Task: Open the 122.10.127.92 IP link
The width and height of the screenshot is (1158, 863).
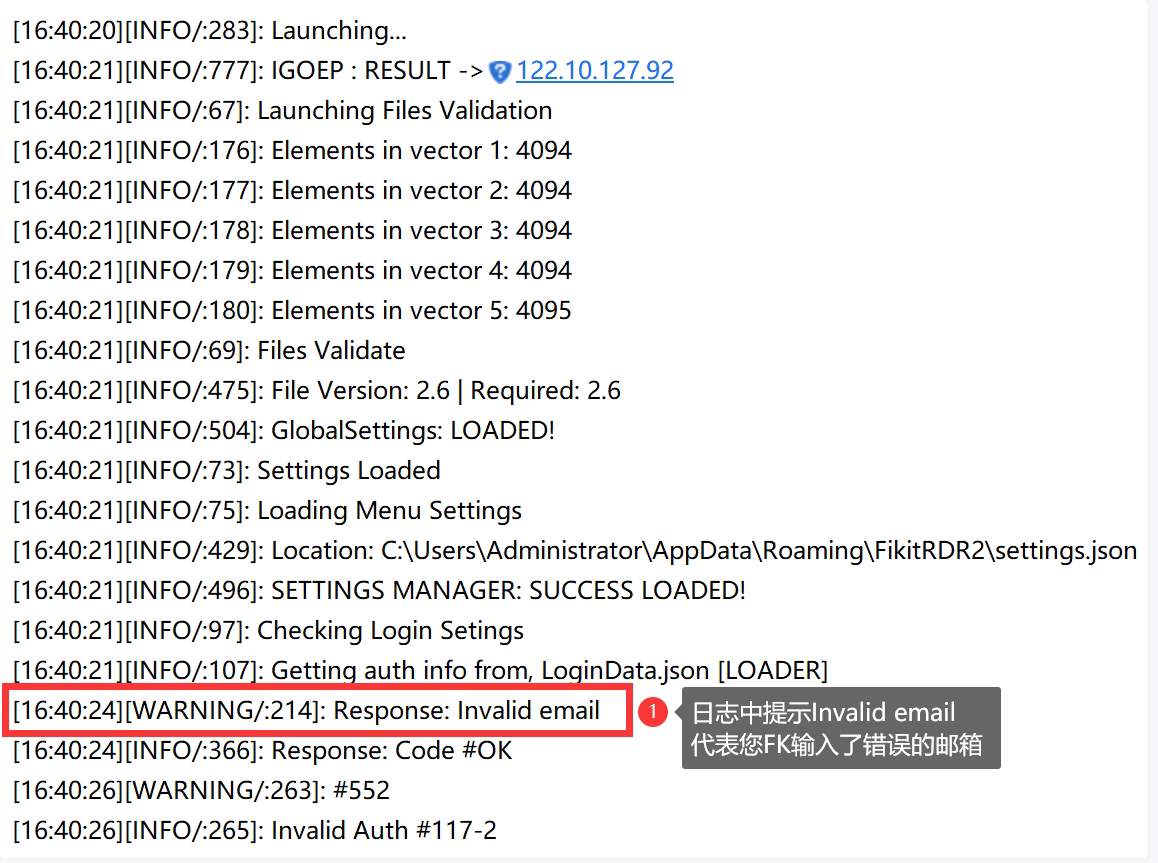Action: pos(595,70)
